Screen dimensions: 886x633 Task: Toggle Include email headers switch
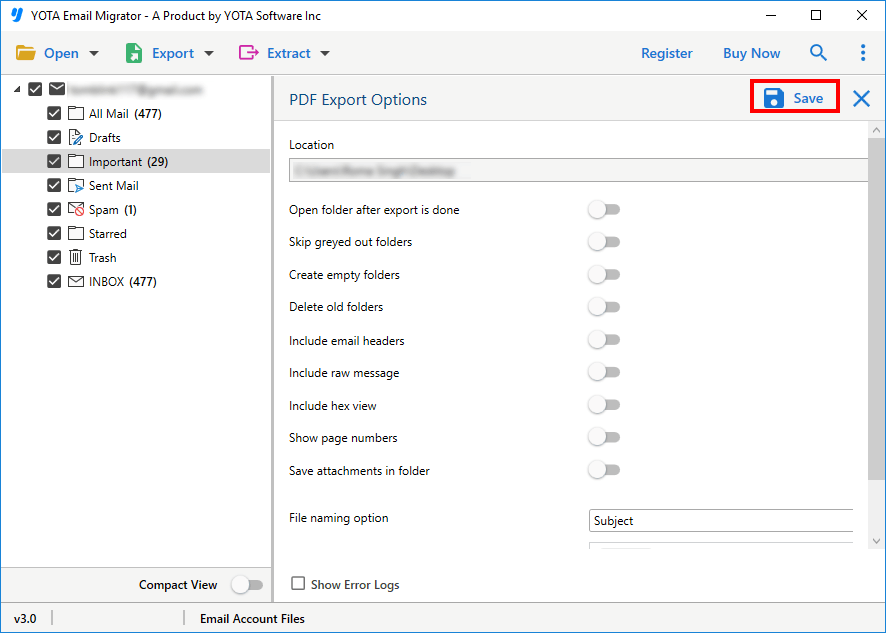tap(604, 340)
